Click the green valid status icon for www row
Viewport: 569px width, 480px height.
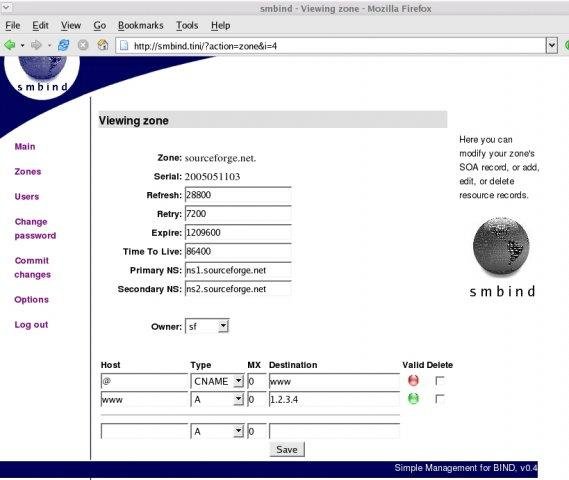coord(413,398)
